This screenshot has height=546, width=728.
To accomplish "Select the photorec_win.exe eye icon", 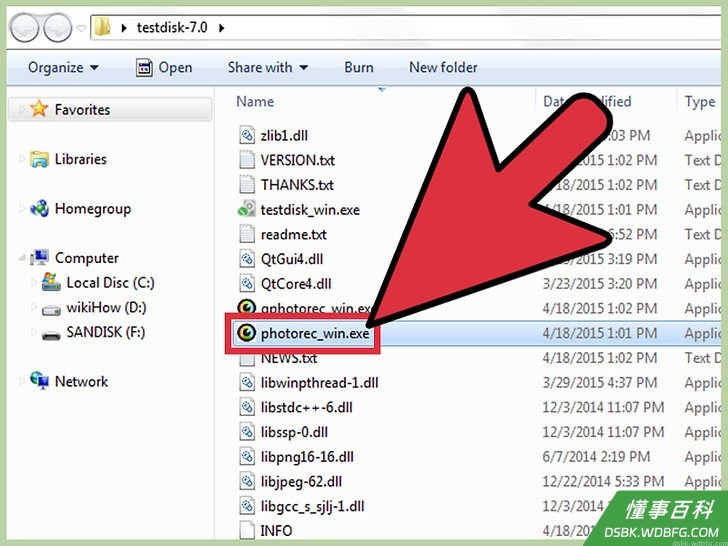I will coord(247,332).
